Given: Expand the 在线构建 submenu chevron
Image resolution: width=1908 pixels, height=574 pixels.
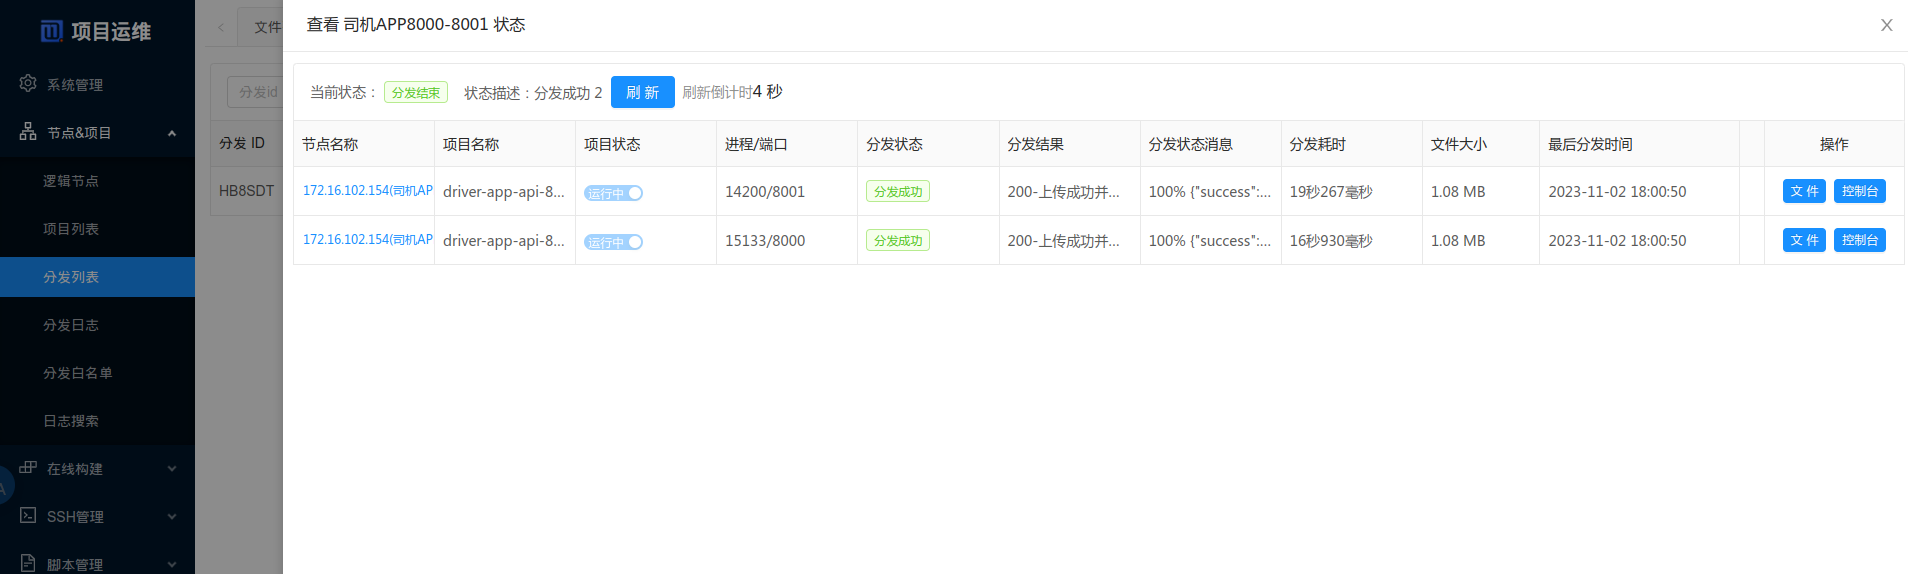Looking at the screenshot, I should click(x=172, y=469).
